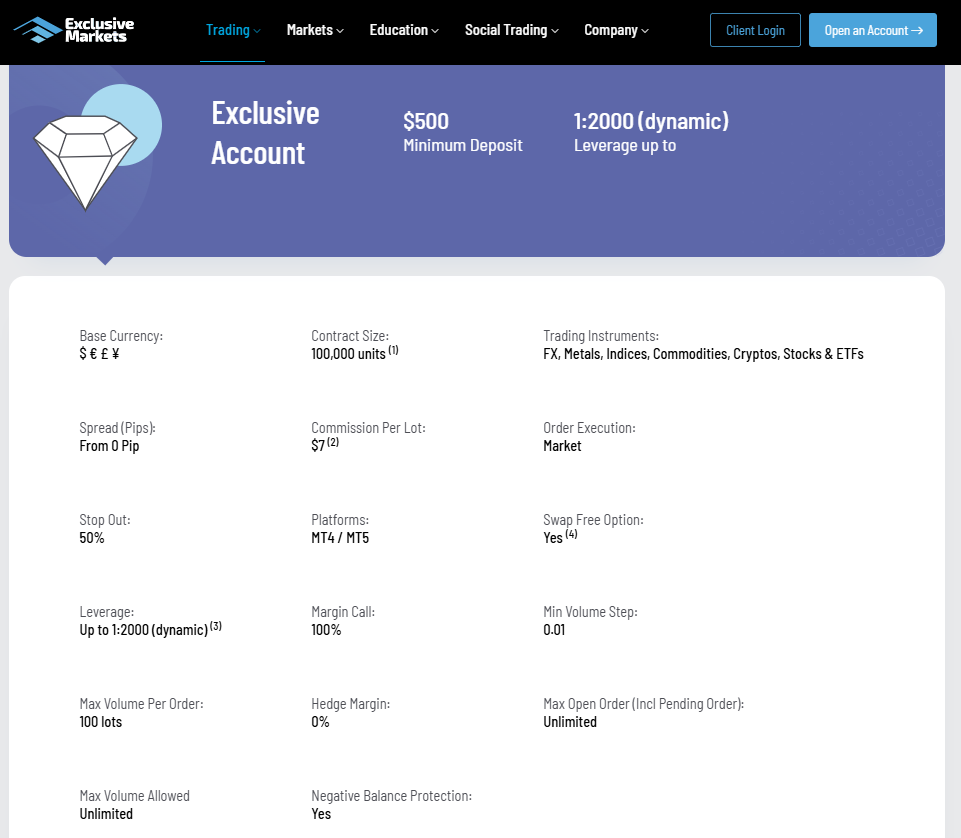This screenshot has height=838, width=961.
Task: Click the footnote (1) superscript
Action: pyautogui.click(x=393, y=350)
